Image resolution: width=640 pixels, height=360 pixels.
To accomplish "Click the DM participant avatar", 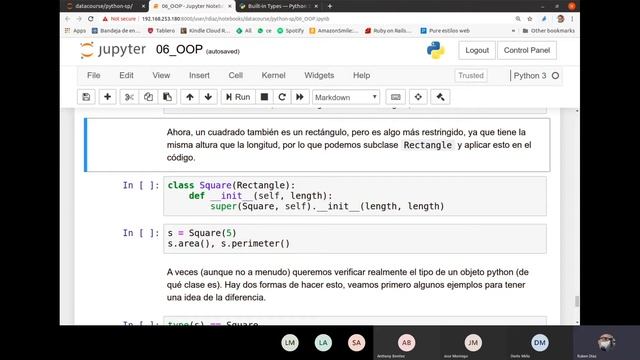I will [x=540, y=342].
